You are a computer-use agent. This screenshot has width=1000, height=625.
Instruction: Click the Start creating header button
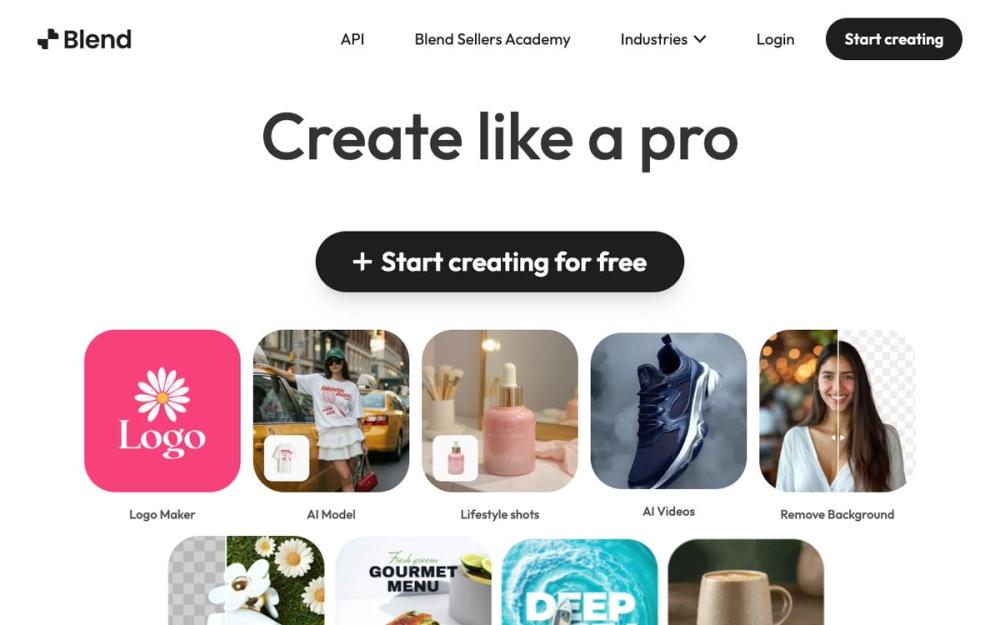[x=893, y=39]
